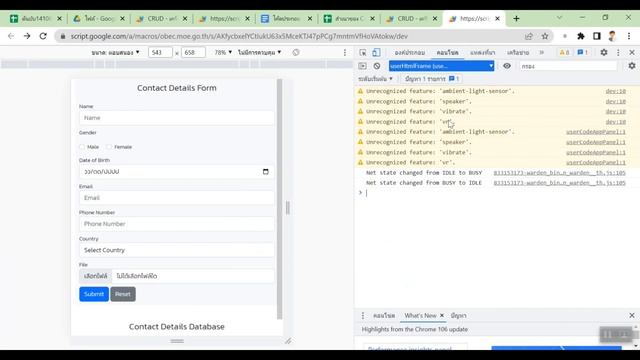Clear console with the ban icon

377,66
